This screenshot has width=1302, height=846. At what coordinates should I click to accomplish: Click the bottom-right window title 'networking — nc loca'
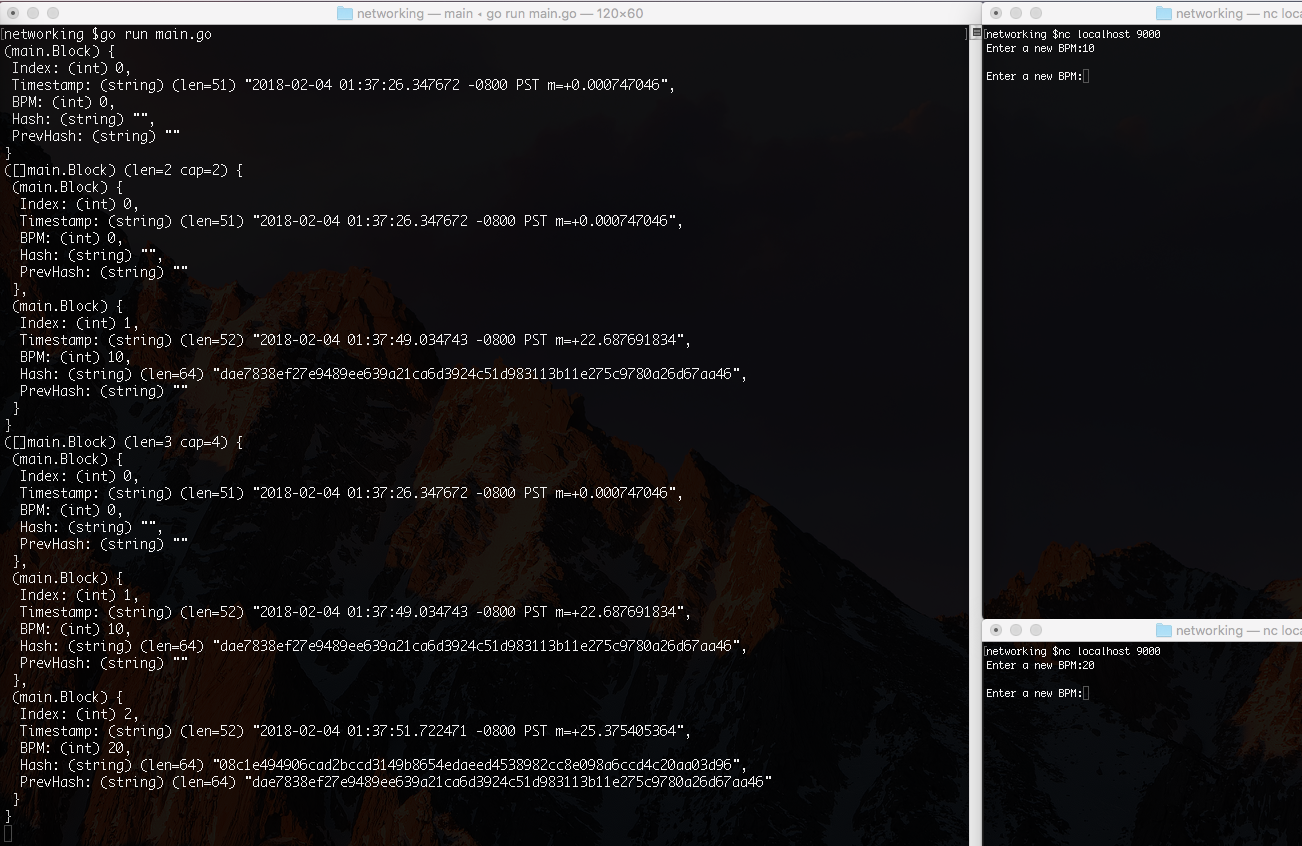coord(1238,630)
